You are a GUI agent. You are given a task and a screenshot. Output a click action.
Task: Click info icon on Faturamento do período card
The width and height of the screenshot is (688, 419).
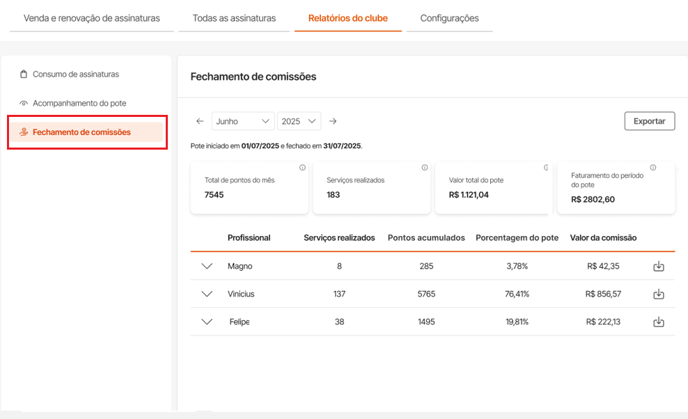[653, 168]
